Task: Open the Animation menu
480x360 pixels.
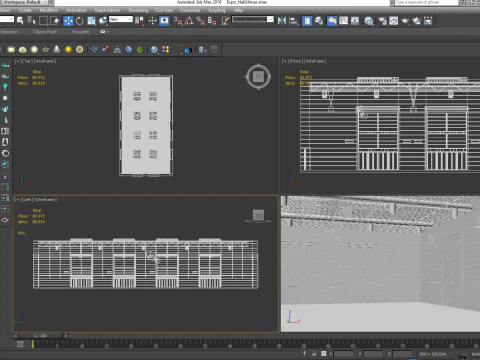Action: point(76,10)
